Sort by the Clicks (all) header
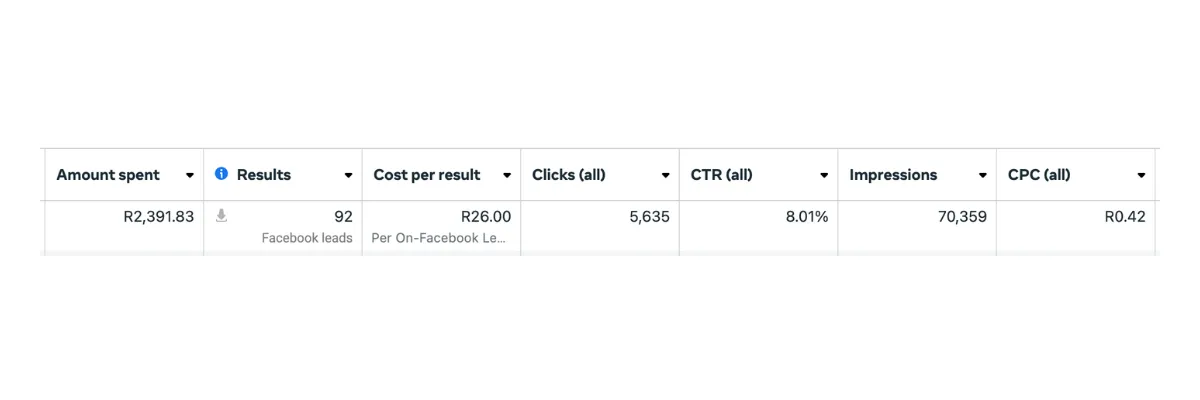 click(569, 175)
